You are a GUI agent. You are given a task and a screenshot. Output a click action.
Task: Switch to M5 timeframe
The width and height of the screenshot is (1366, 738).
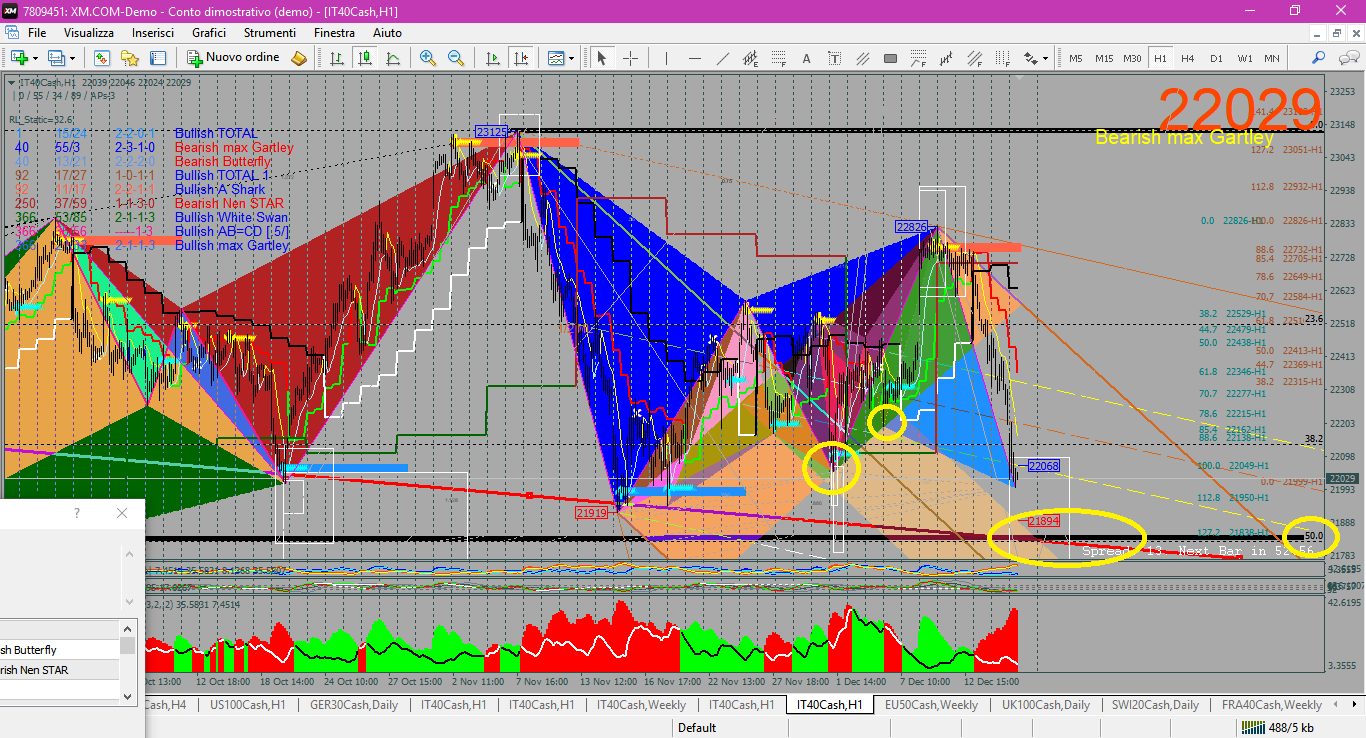coord(1076,58)
